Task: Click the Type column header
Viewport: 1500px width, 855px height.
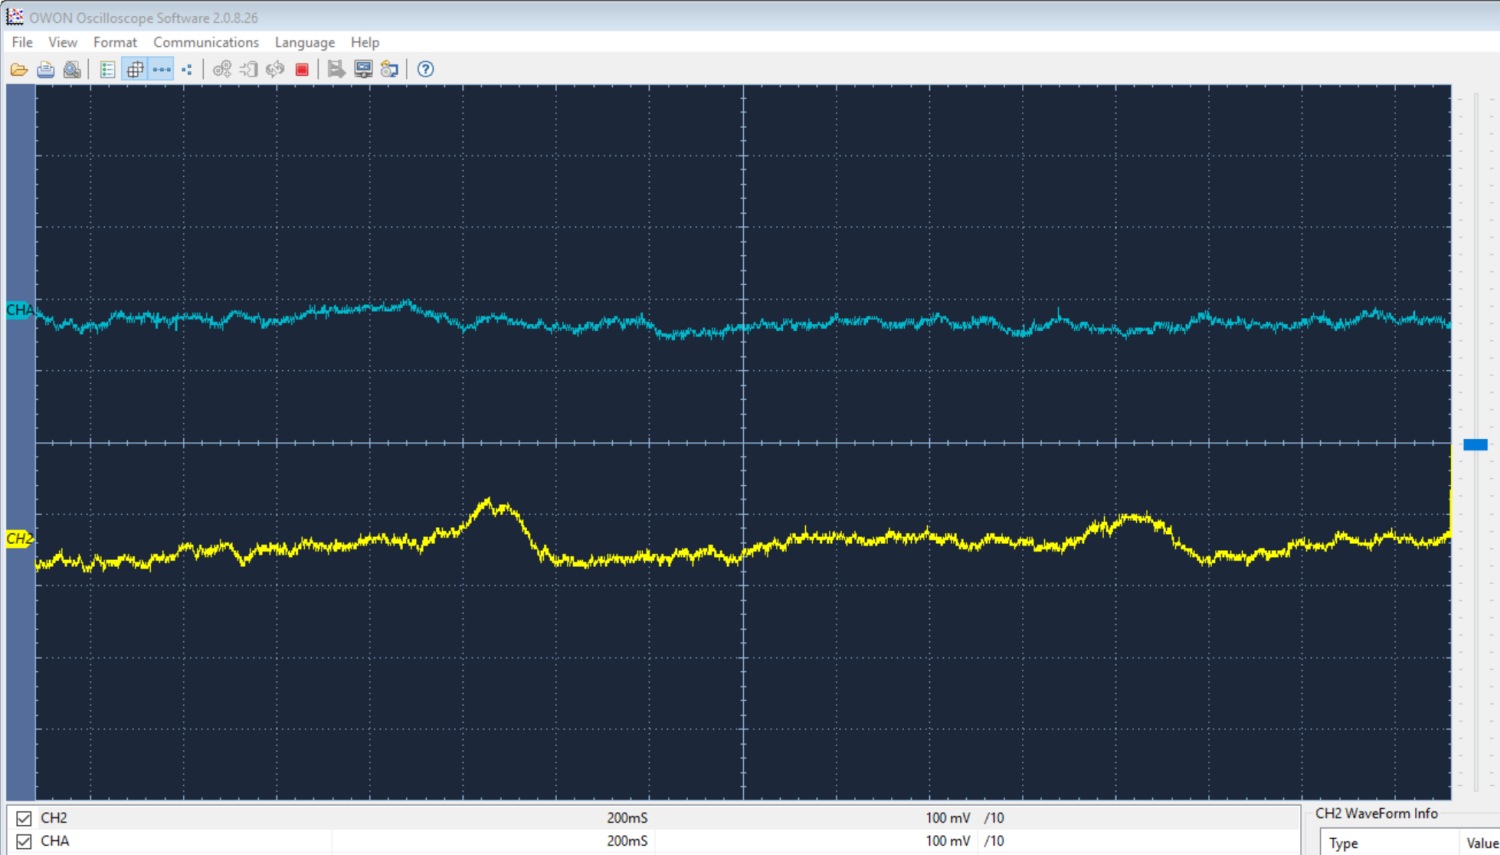Action: tap(1344, 843)
